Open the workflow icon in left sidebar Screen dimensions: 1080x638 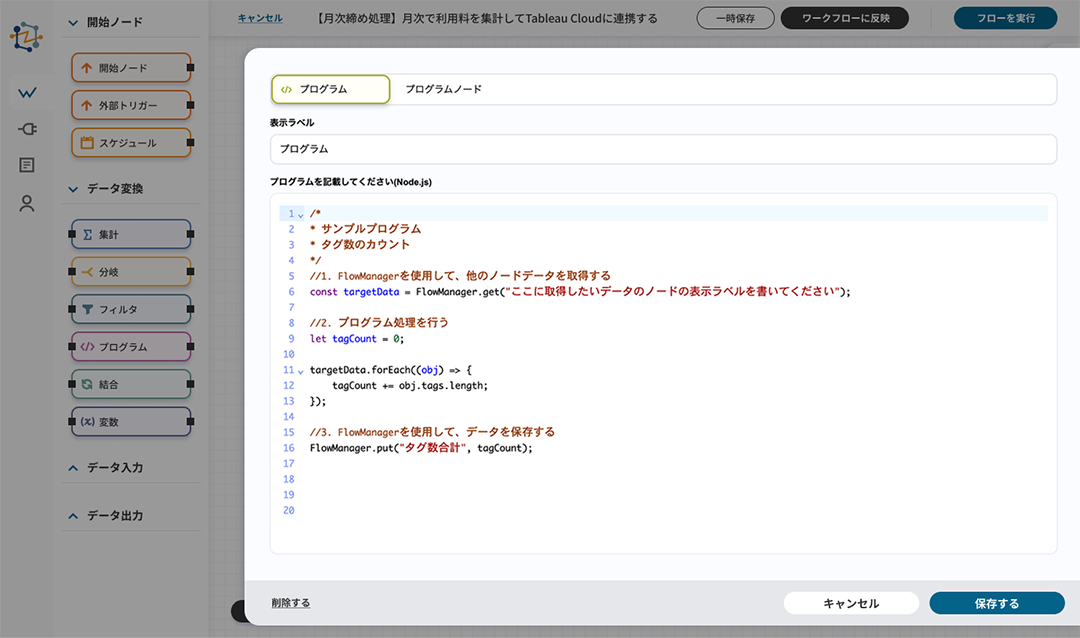tap(27, 93)
